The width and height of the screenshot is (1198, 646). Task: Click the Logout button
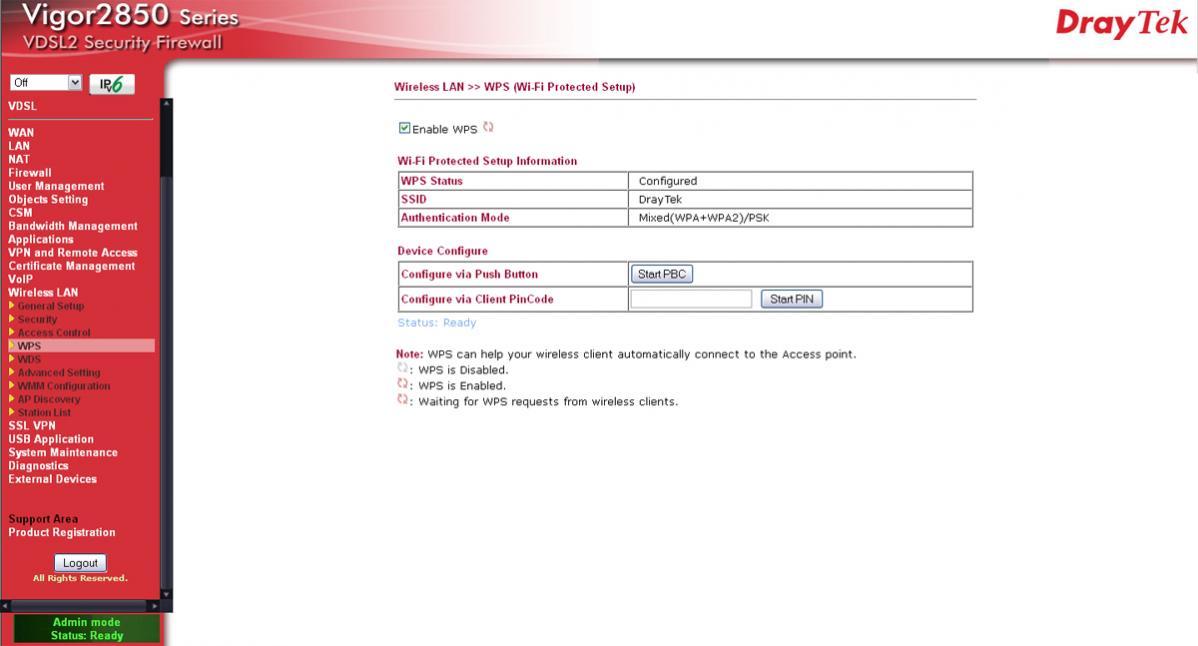[x=80, y=563]
